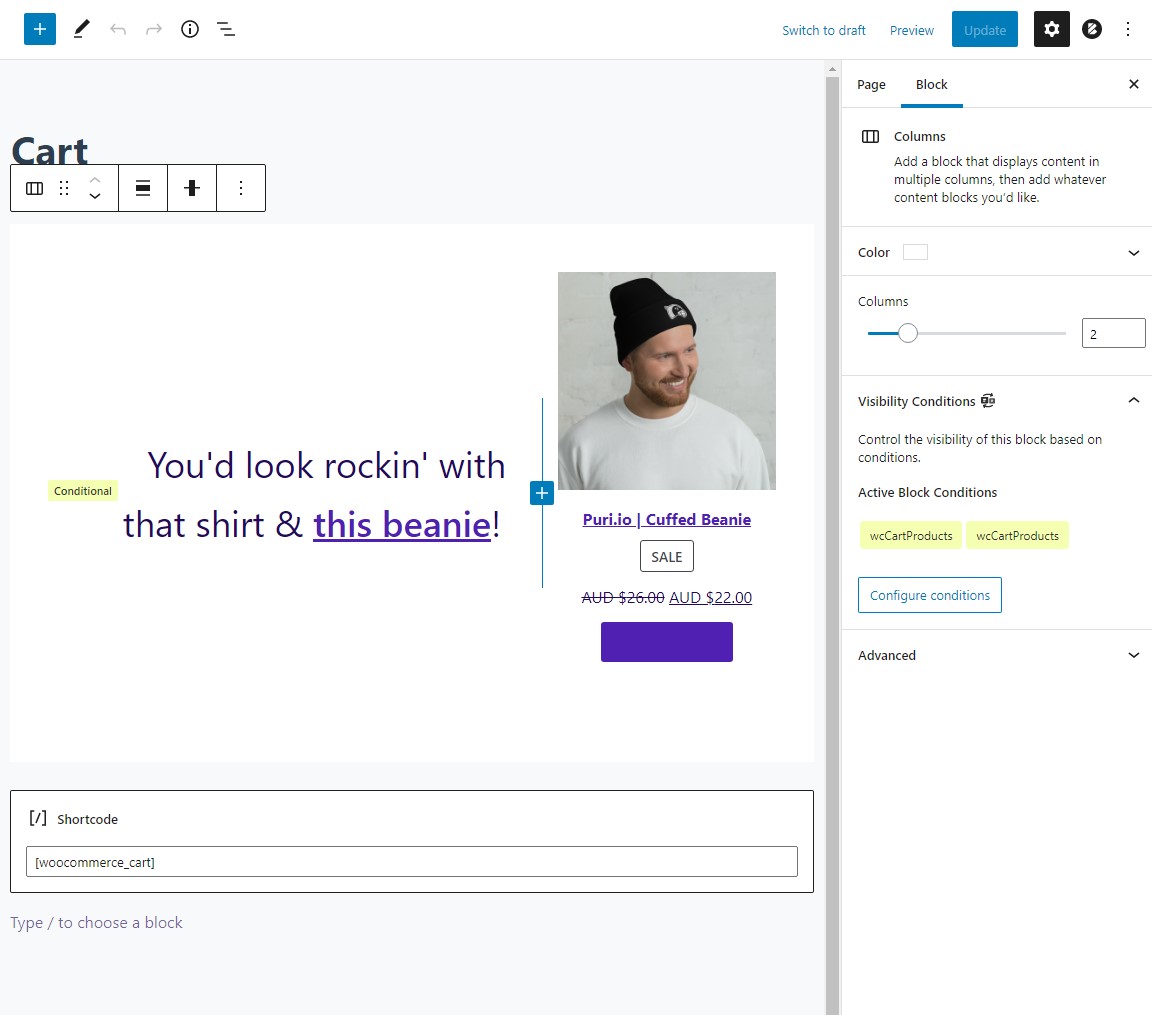The height and width of the screenshot is (1015, 1152).
Task: Click the woocommerce_cart shortcode field
Action: [411, 862]
